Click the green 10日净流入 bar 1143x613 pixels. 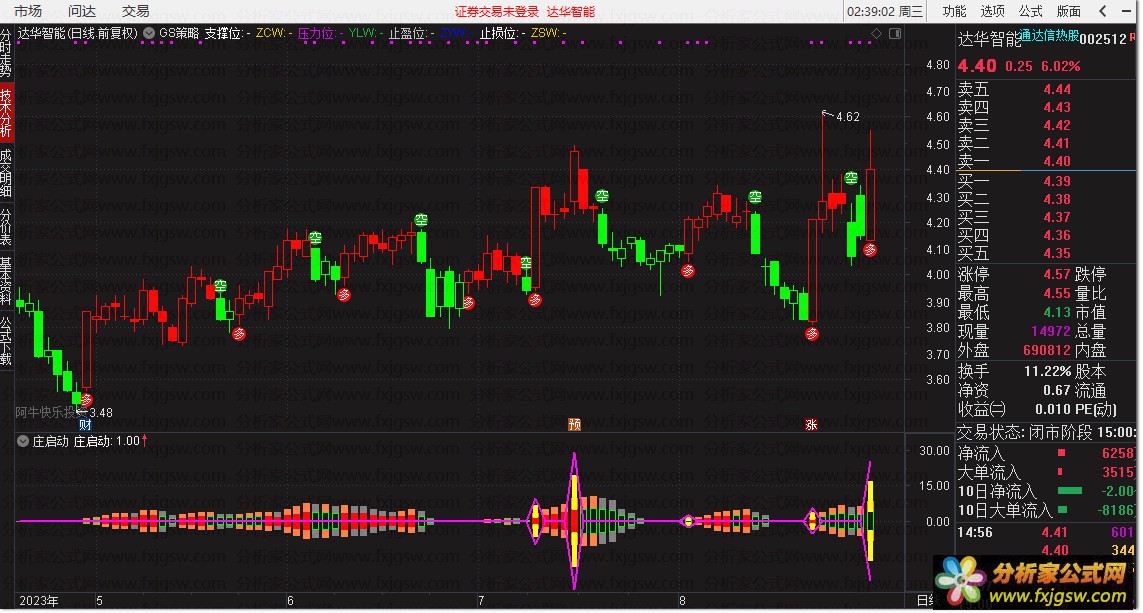1069,491
